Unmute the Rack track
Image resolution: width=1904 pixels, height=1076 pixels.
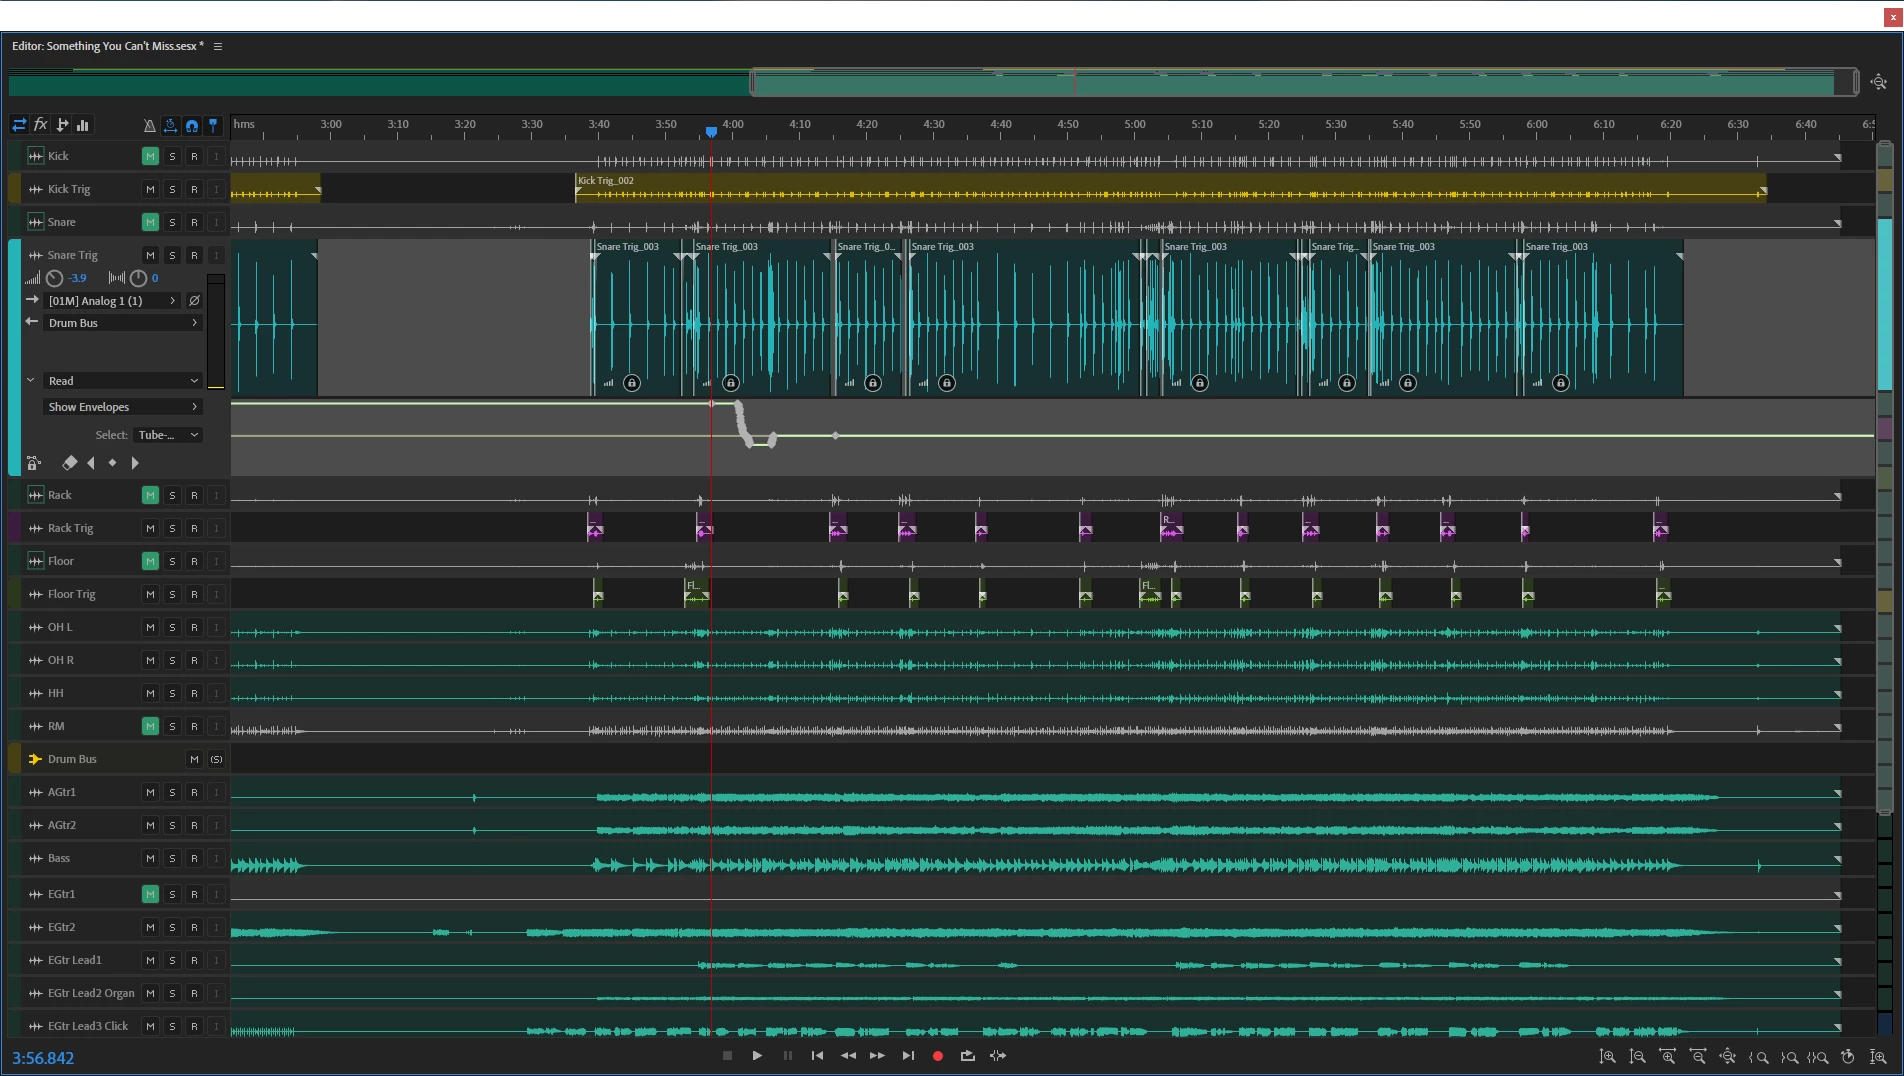click(x=150, y=496)
